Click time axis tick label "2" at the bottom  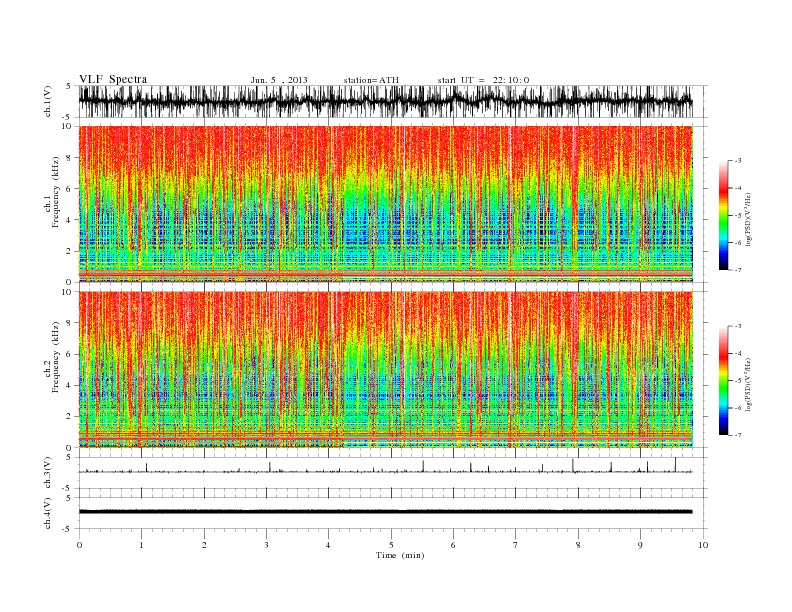204,545
